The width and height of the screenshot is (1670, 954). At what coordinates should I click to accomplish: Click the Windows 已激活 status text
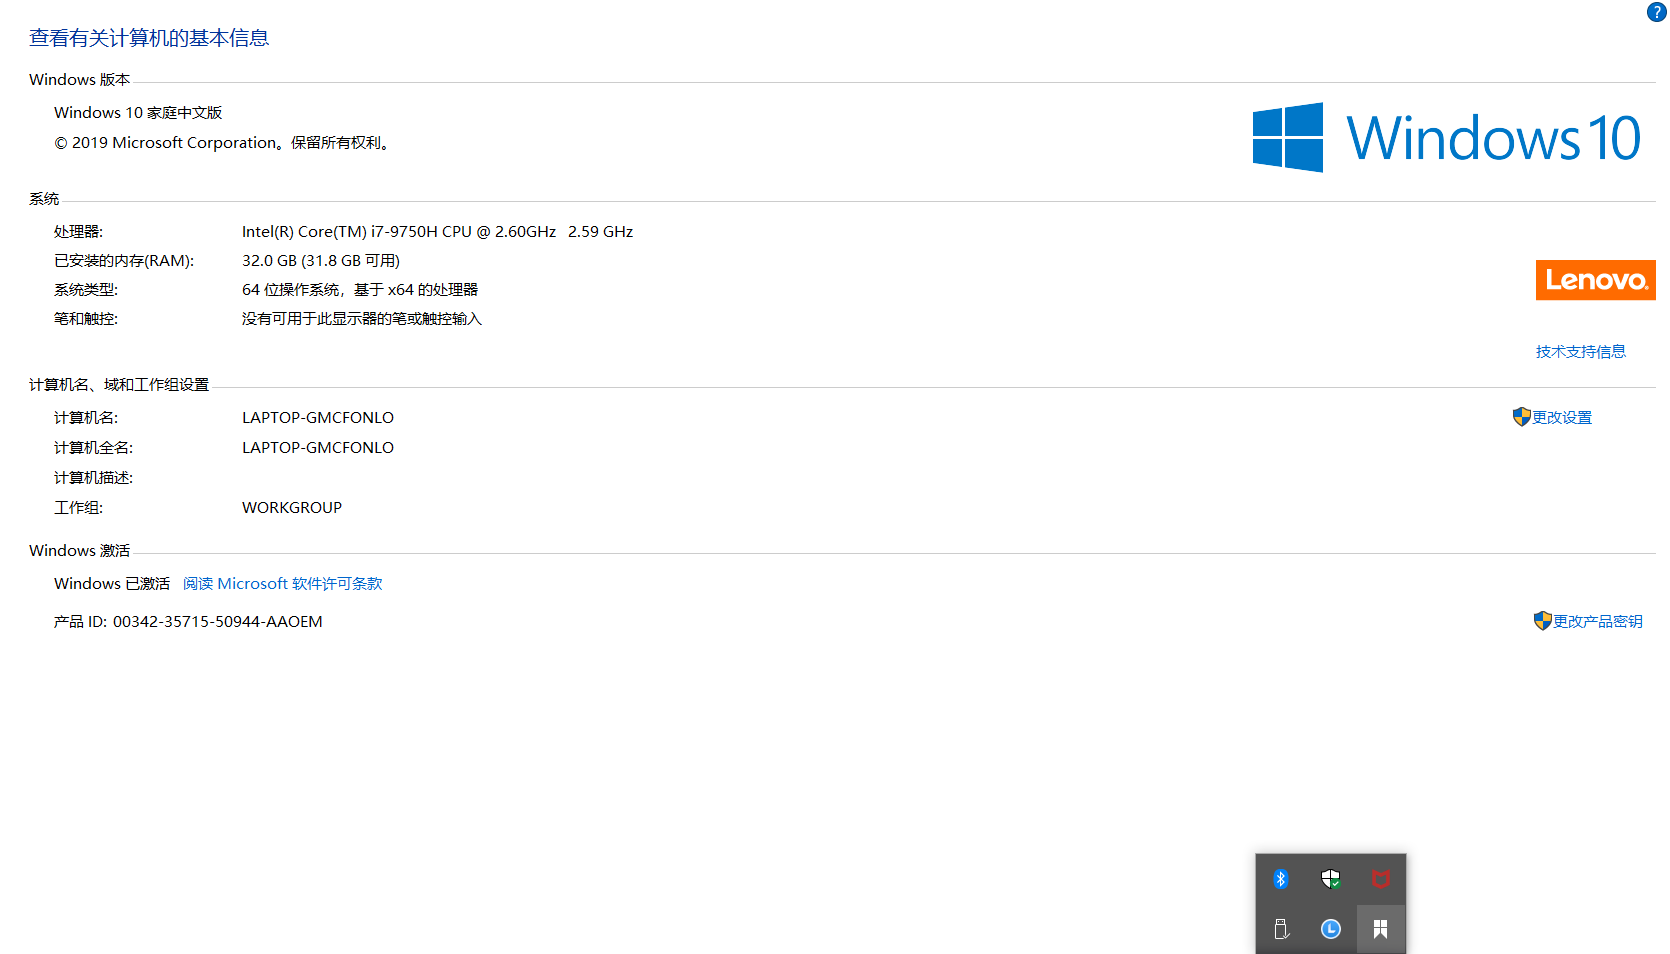(112, 583)
